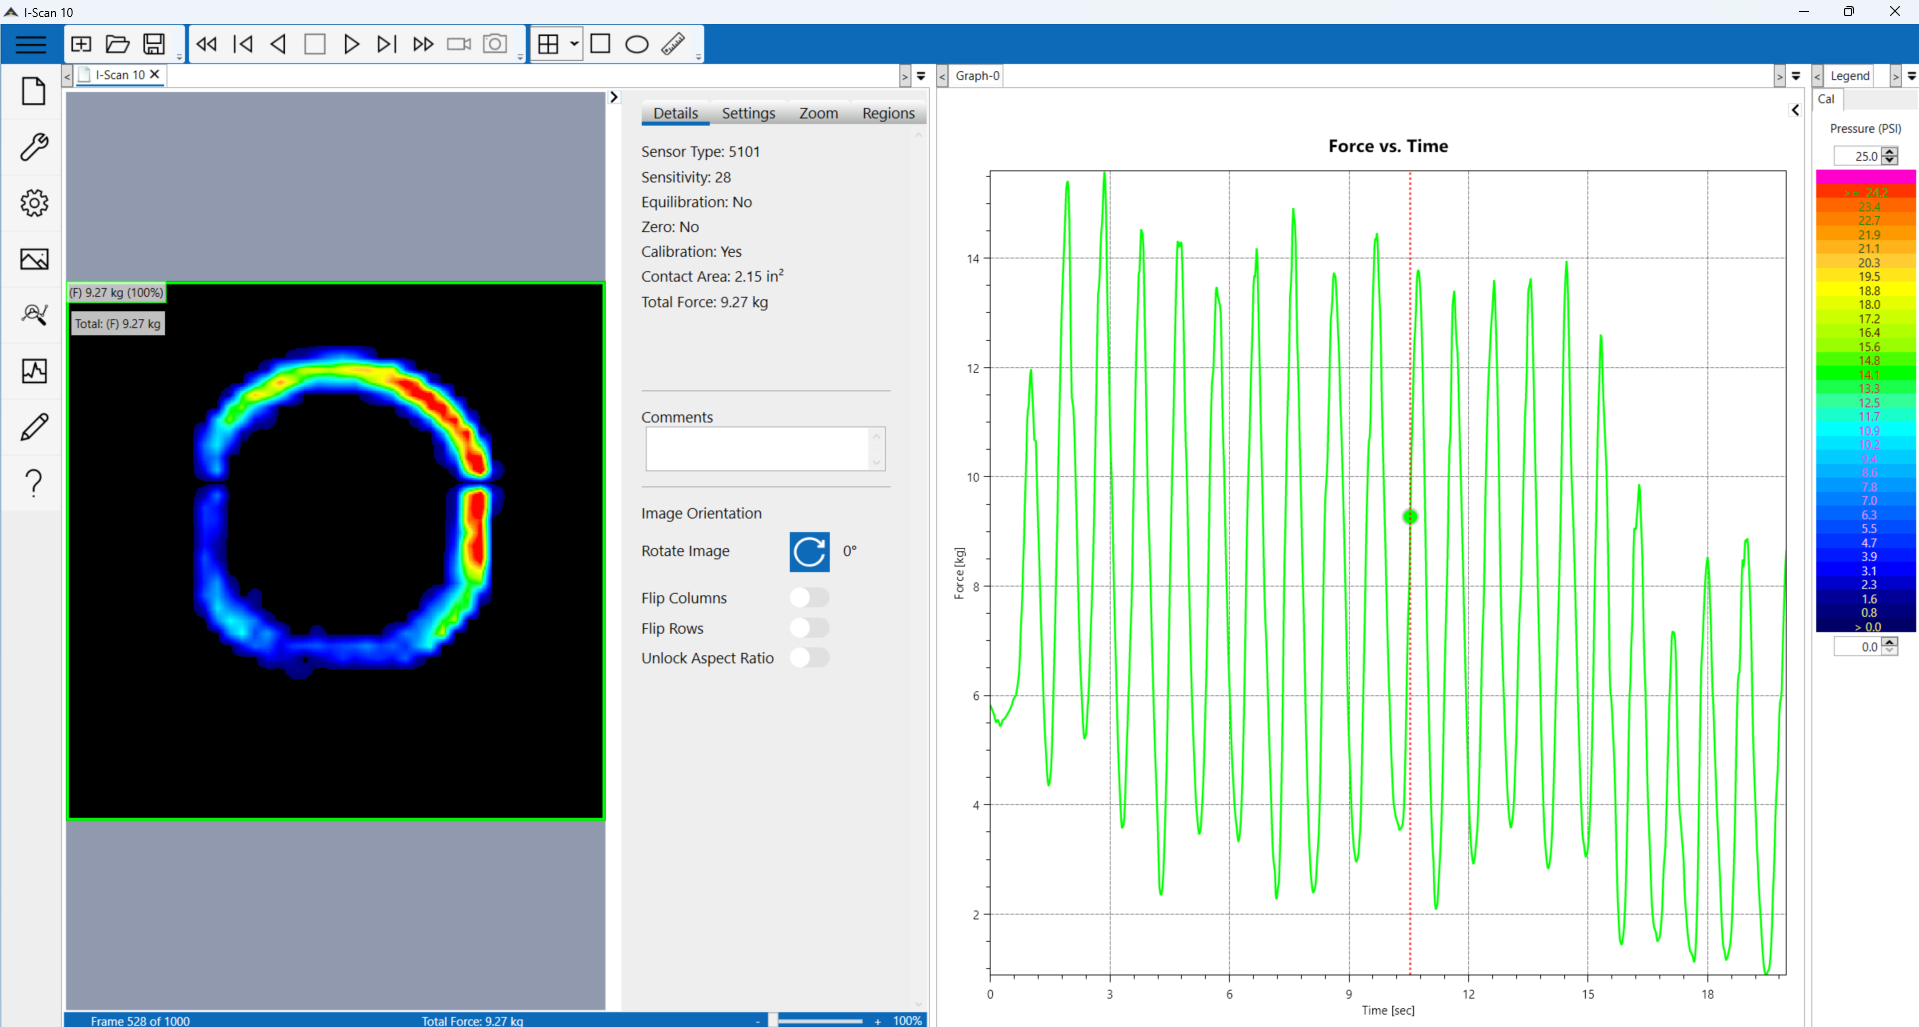1919x1027 pixels.
Task: Open the question mark help icon
Action: (x=34, y=483)
